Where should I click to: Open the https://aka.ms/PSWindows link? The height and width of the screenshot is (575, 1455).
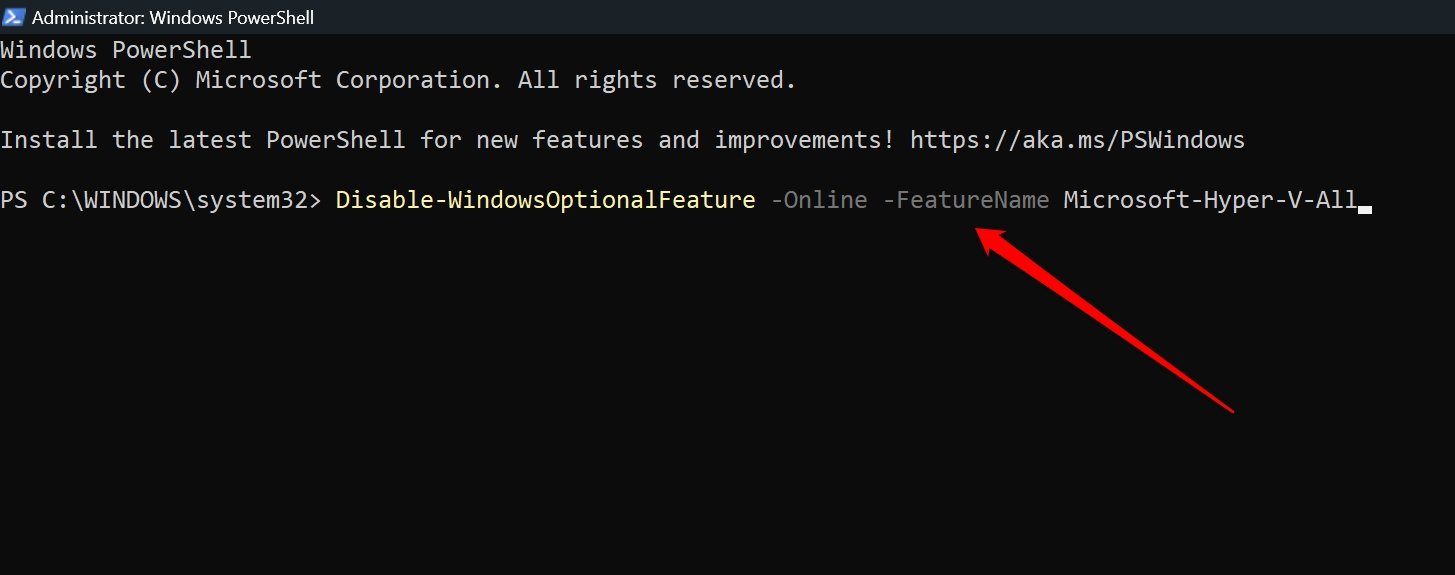point(1077,140)
